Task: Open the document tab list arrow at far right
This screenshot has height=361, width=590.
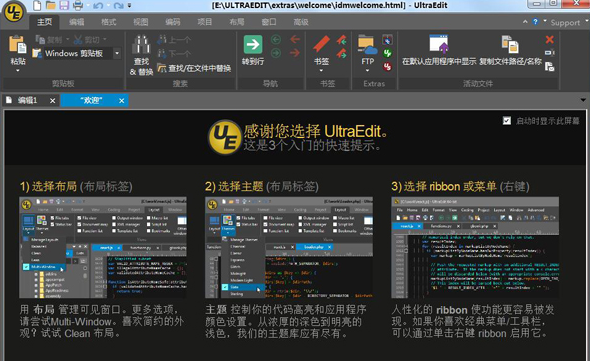Action: click(583, 100)
